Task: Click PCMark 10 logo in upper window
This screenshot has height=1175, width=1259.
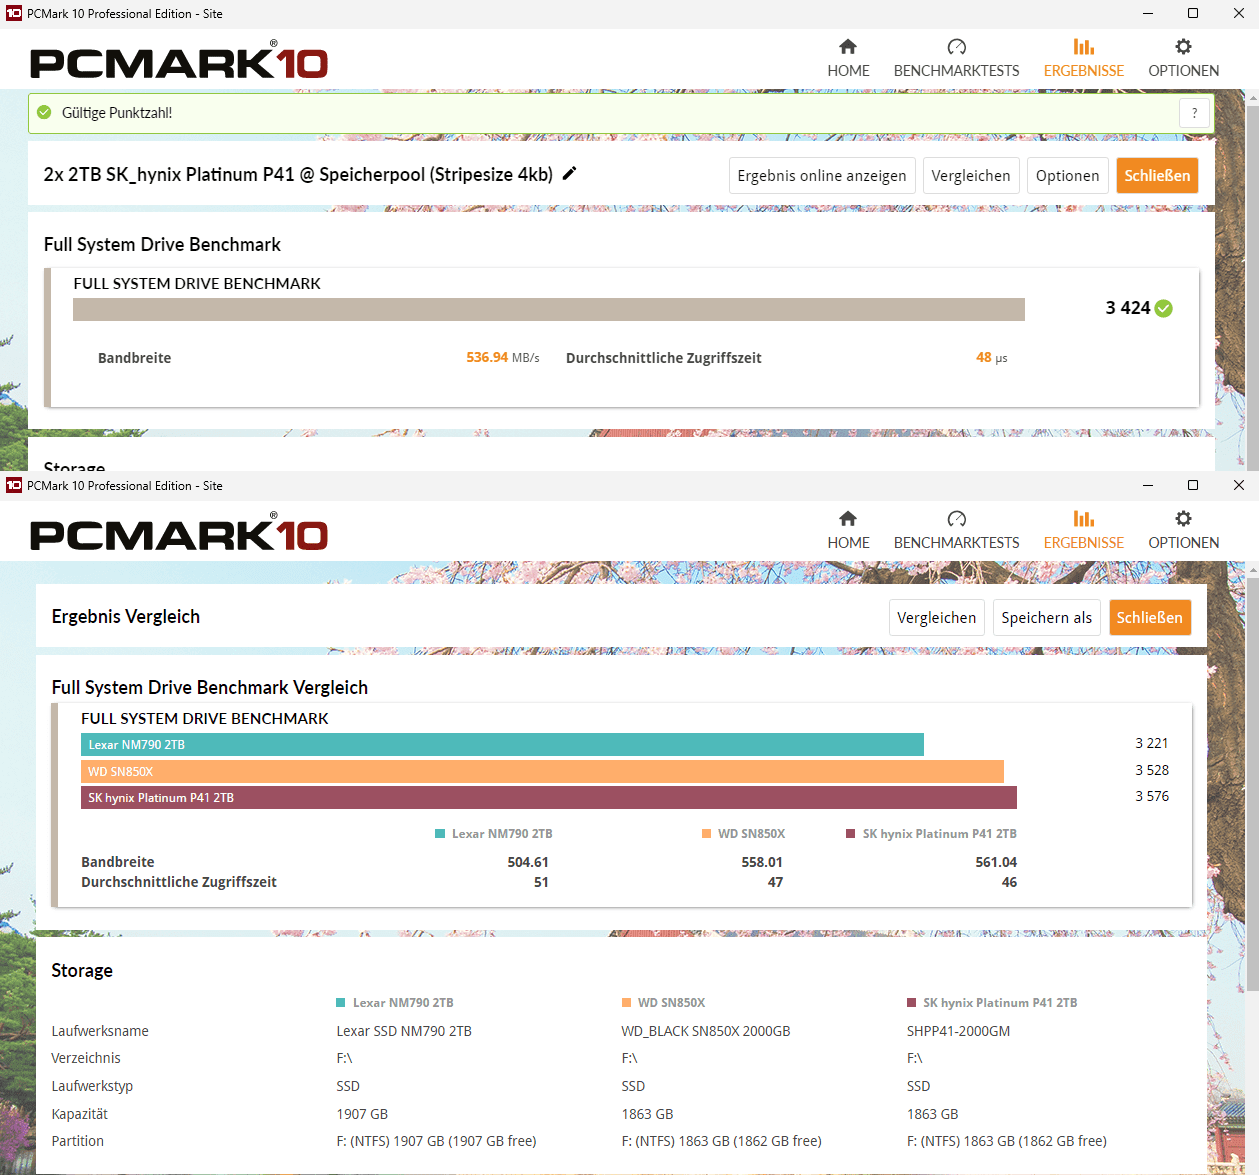Action: tap(179, 60)
